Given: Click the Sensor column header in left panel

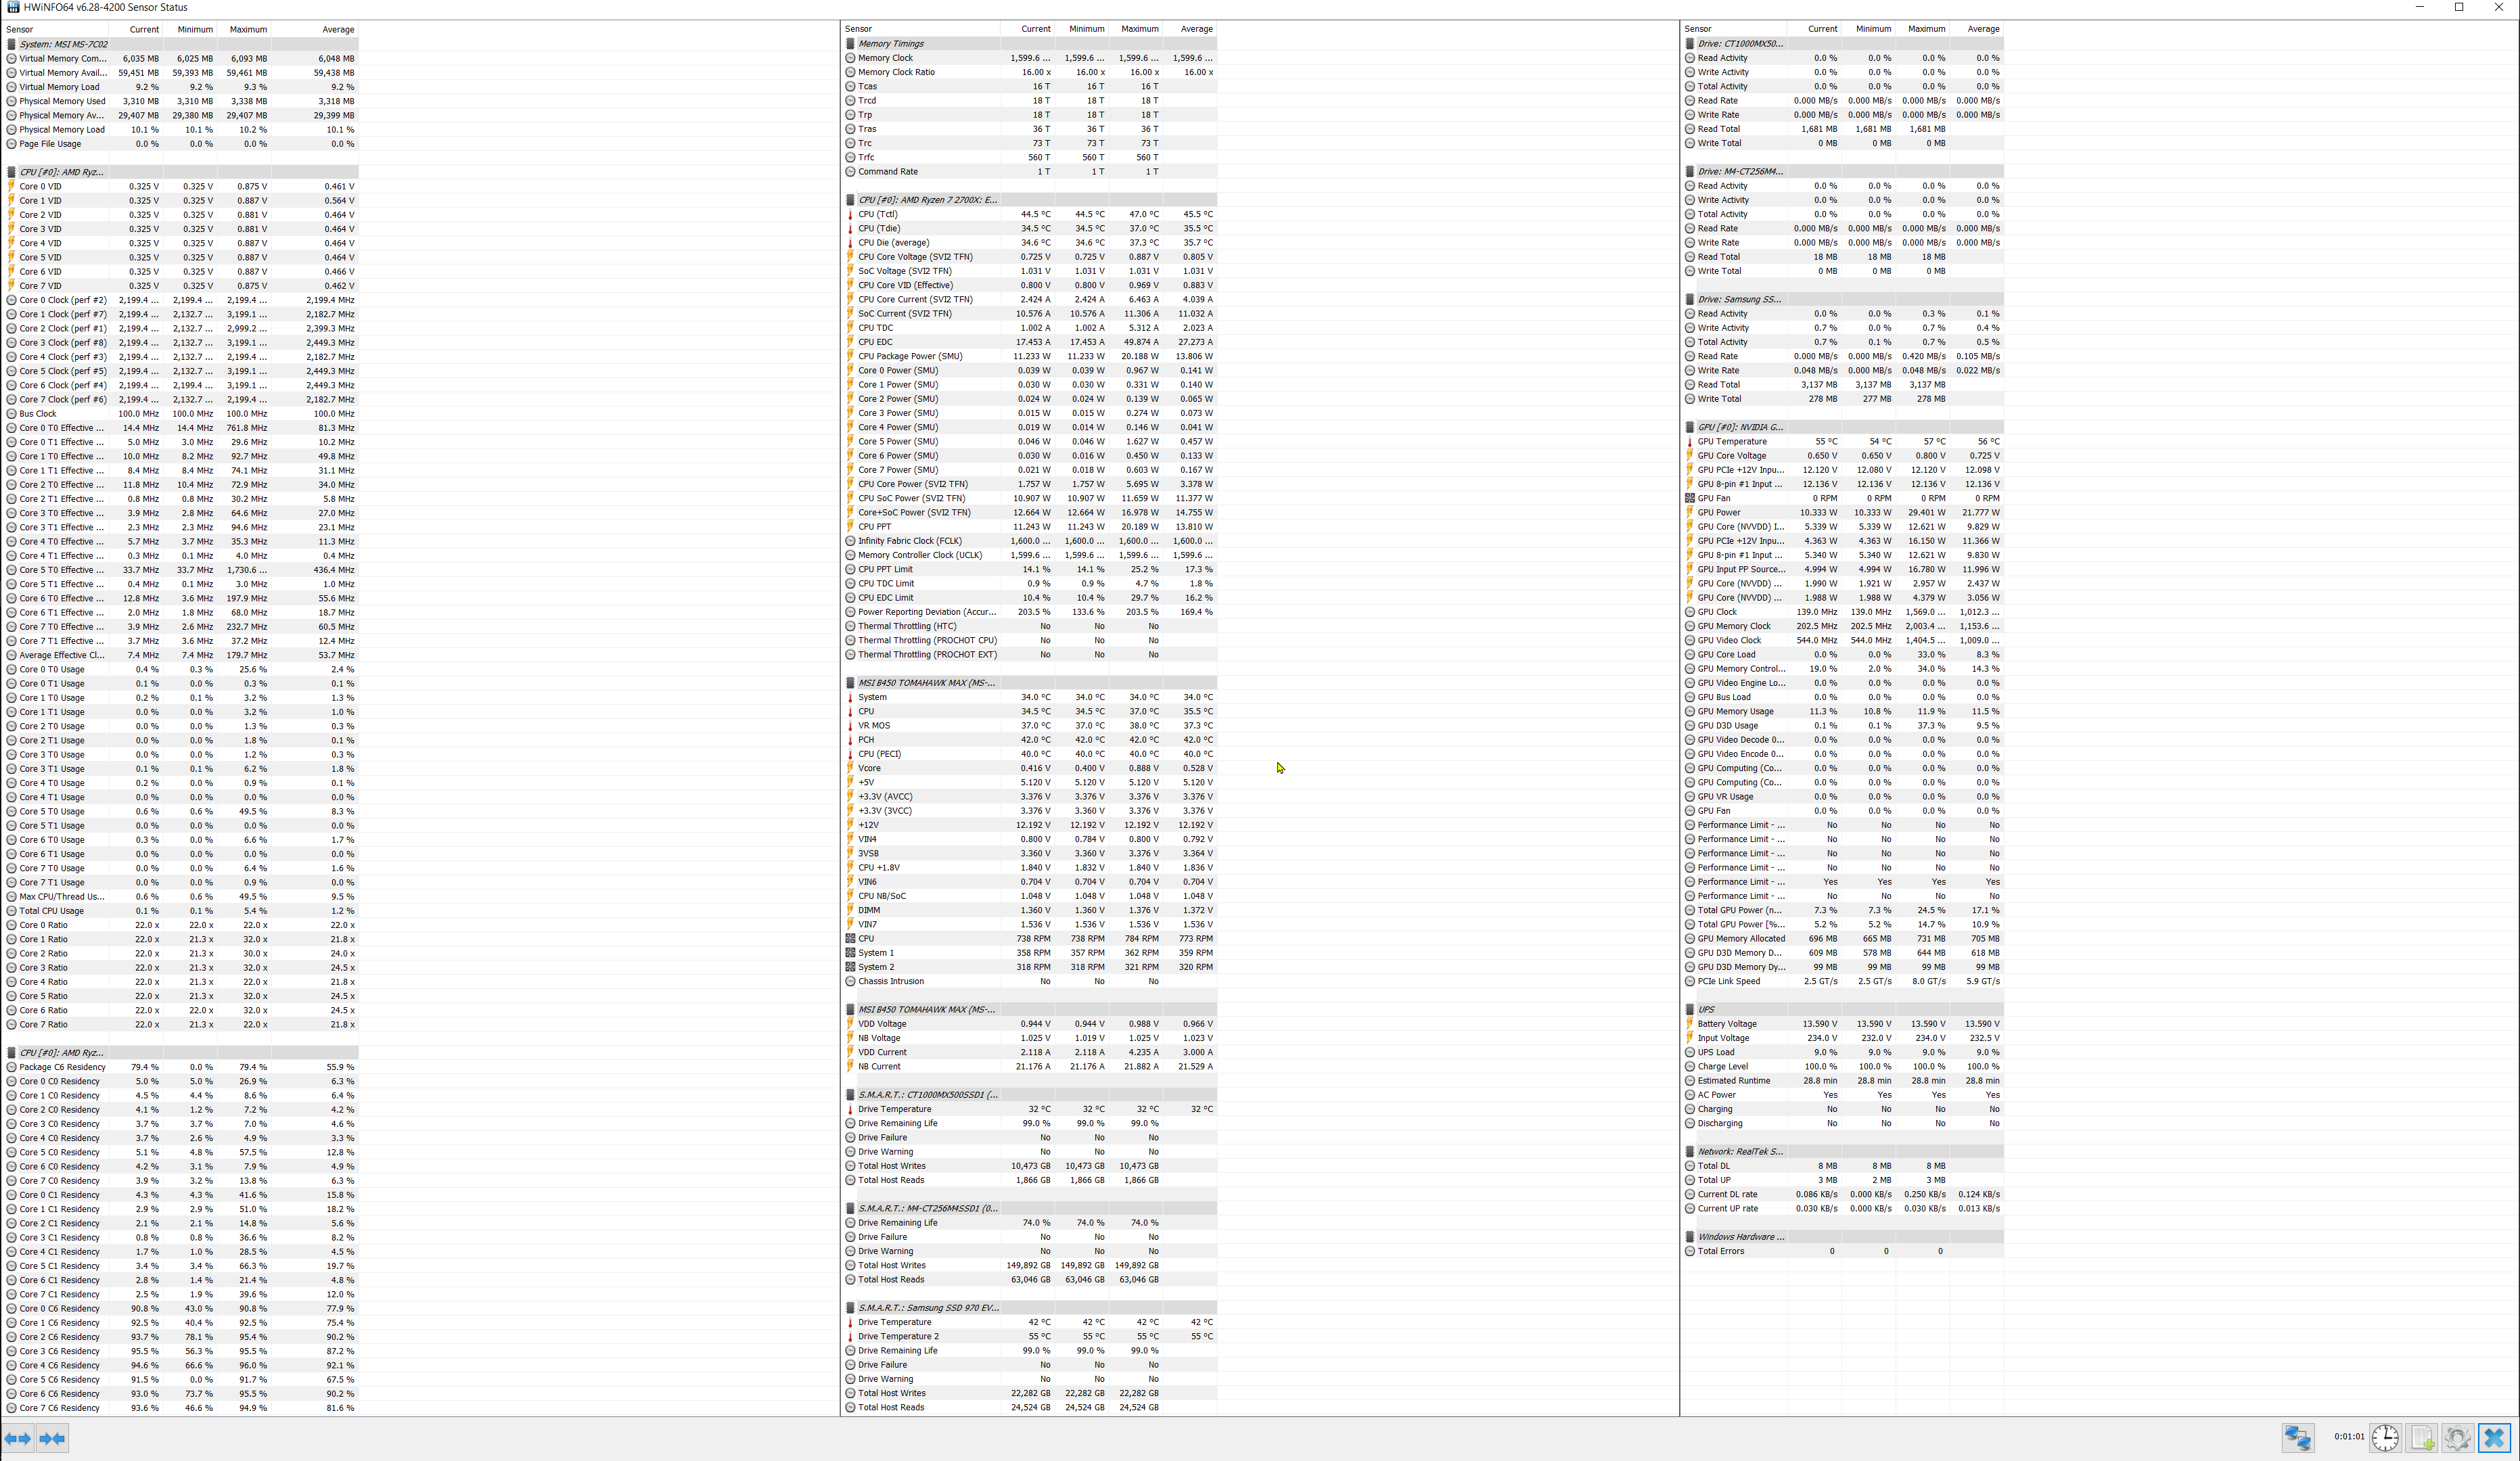Looking at the screenshot, I should pyautogui.click(x=20, y=29).
